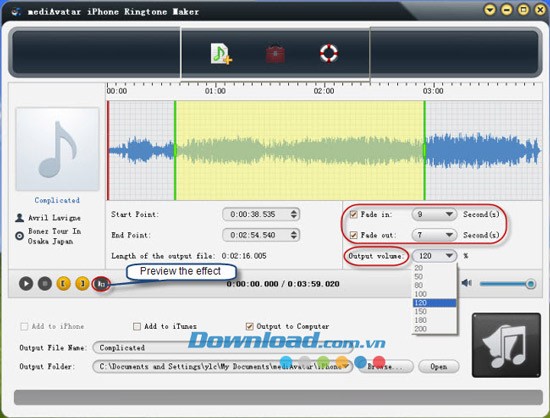This screenshot has width=550, height=418.
Task: Click the Open folder button
Action: click(x=439, y=366)
